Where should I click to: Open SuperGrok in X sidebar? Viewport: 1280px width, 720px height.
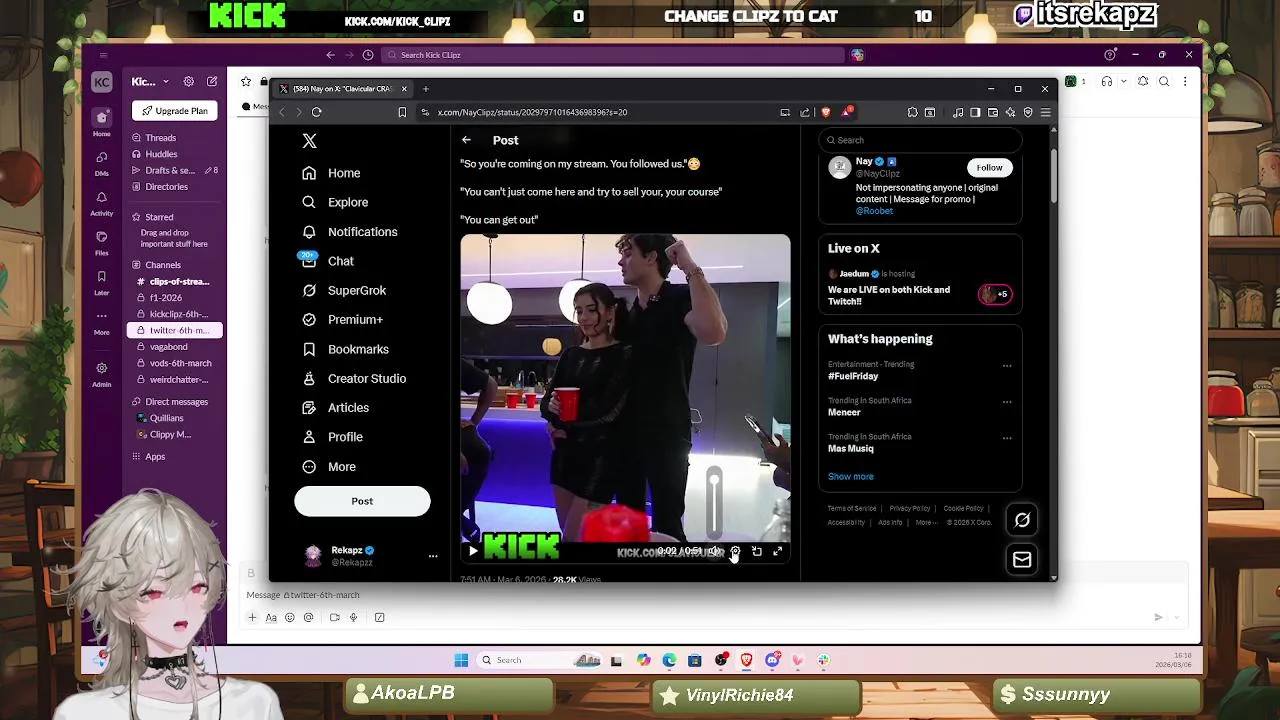pyautogui.click(x=344, y=290)
